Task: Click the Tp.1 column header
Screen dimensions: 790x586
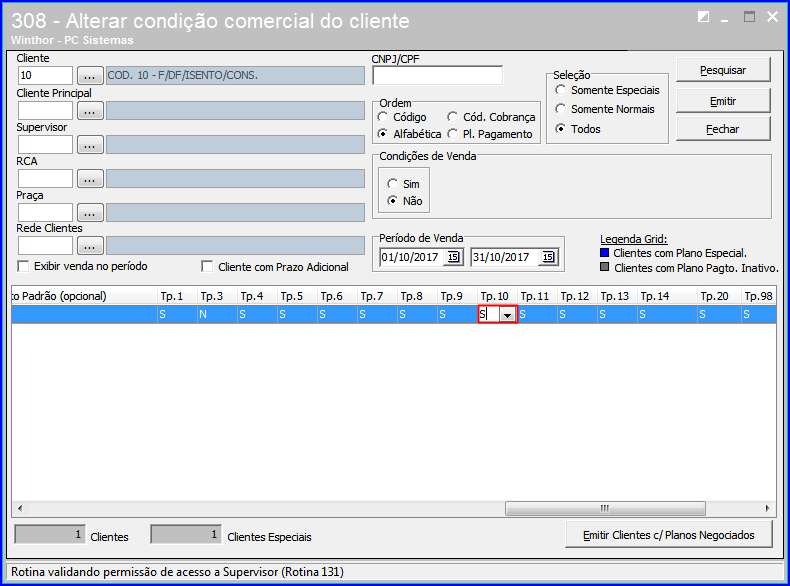Action: click(x=177, y=296)
